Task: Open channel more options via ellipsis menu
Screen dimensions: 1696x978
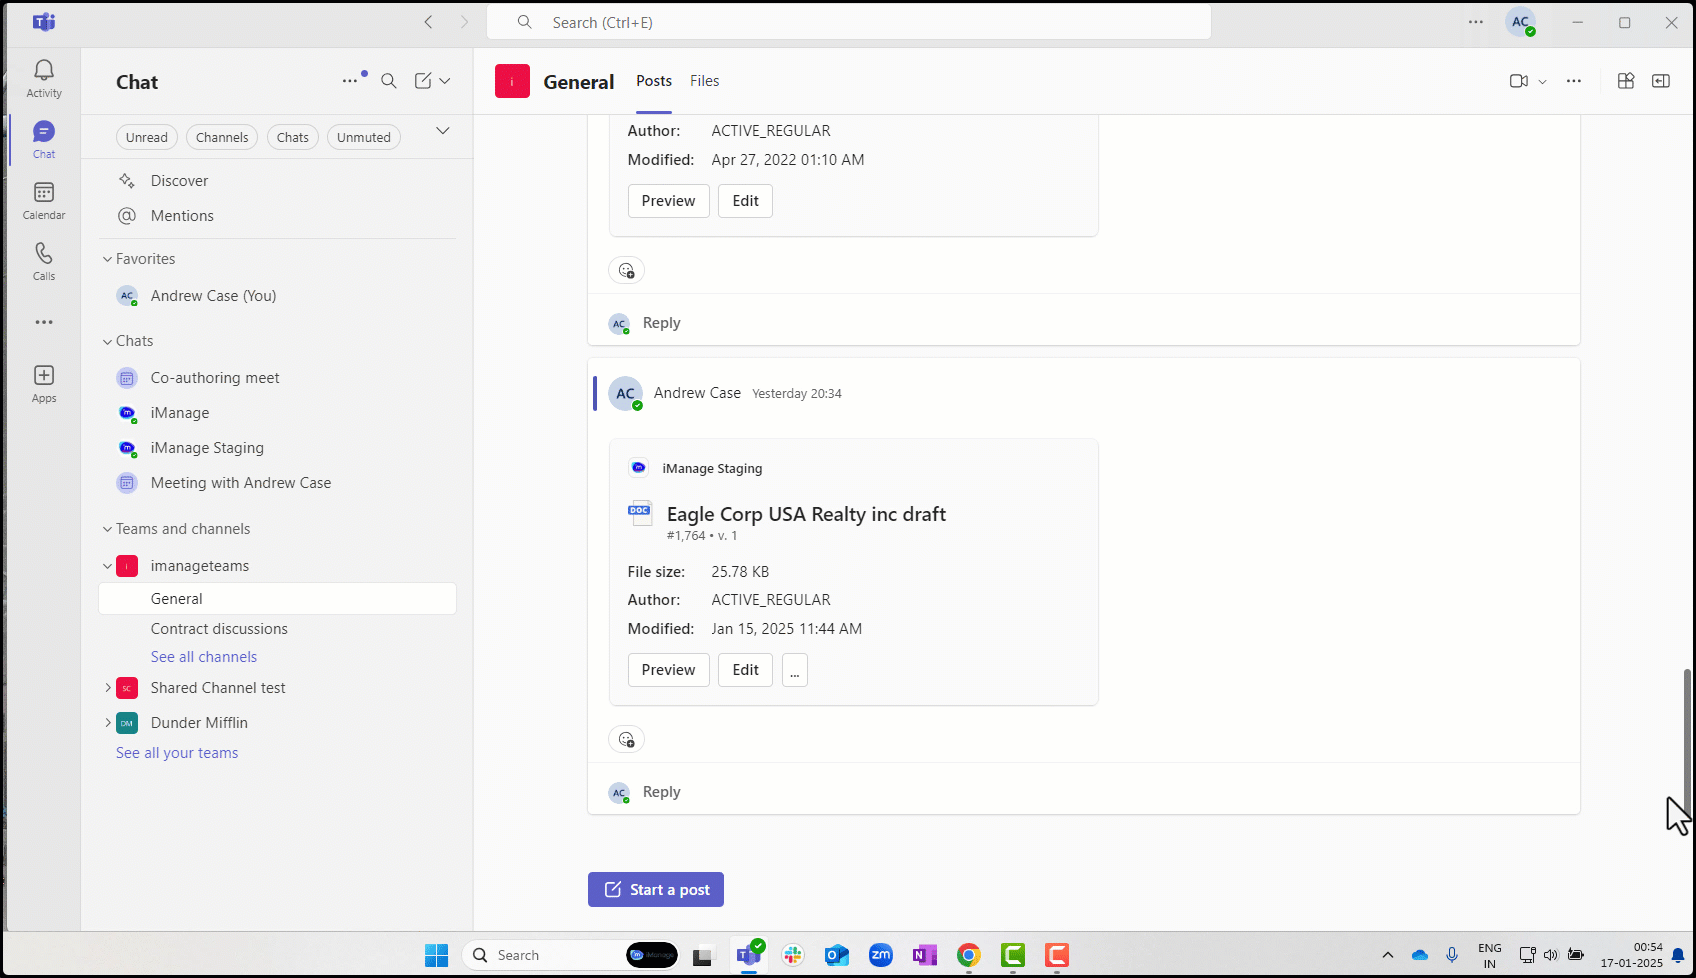Action: [1574, 81]
